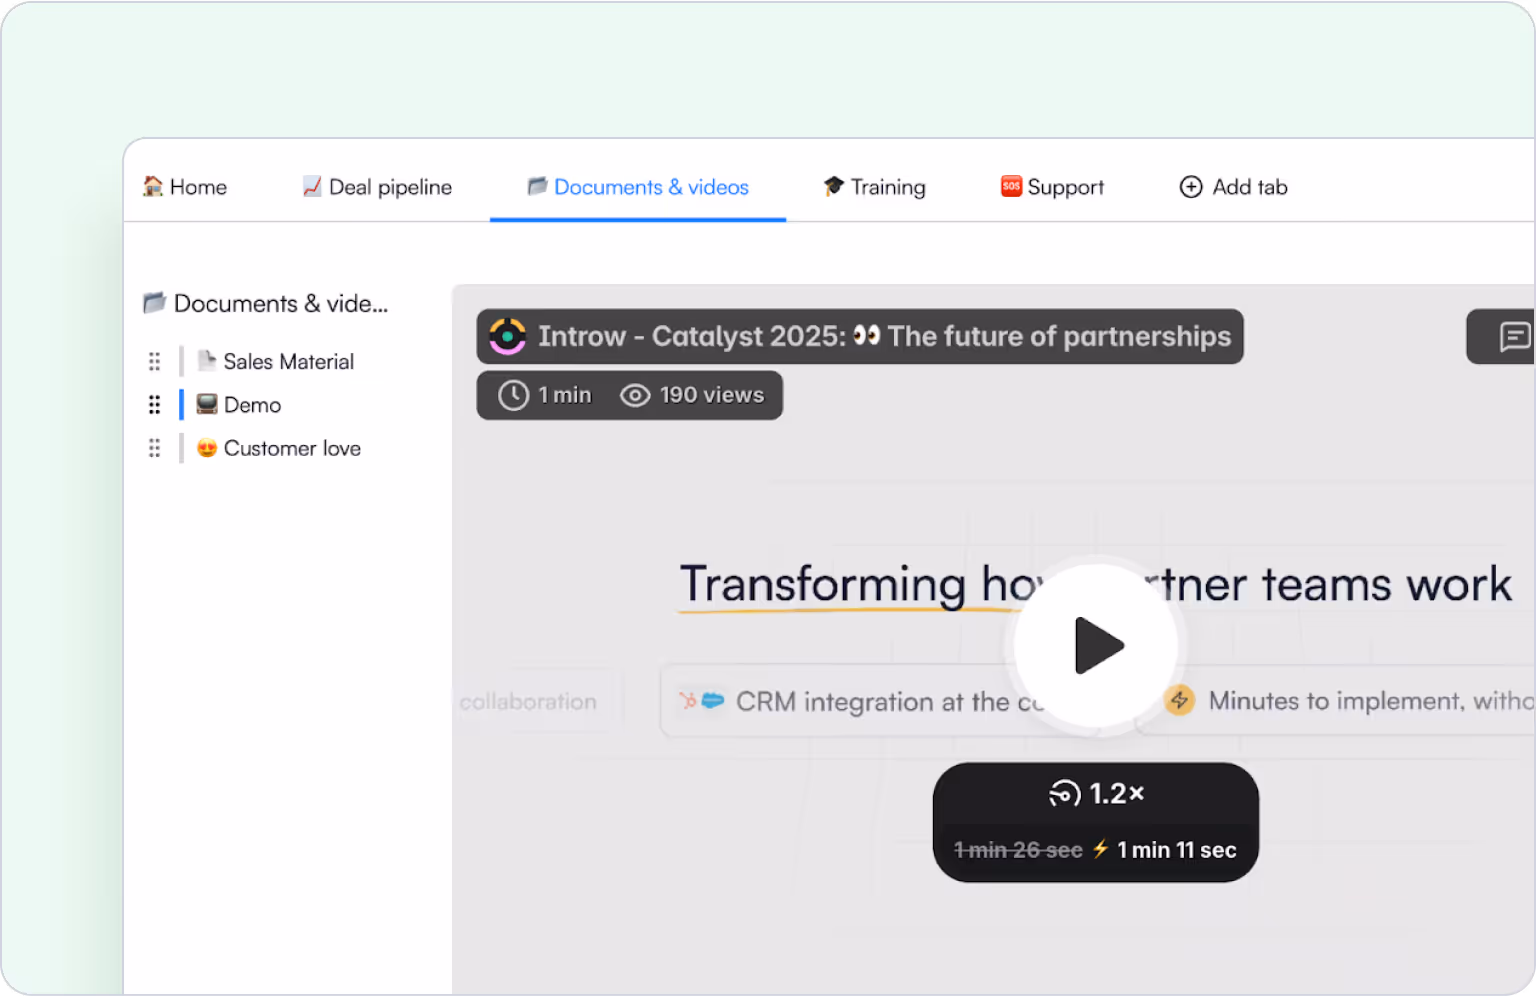Go to the Support tab
This screenshot has height=996, width=1536.
pos(1052,187)
